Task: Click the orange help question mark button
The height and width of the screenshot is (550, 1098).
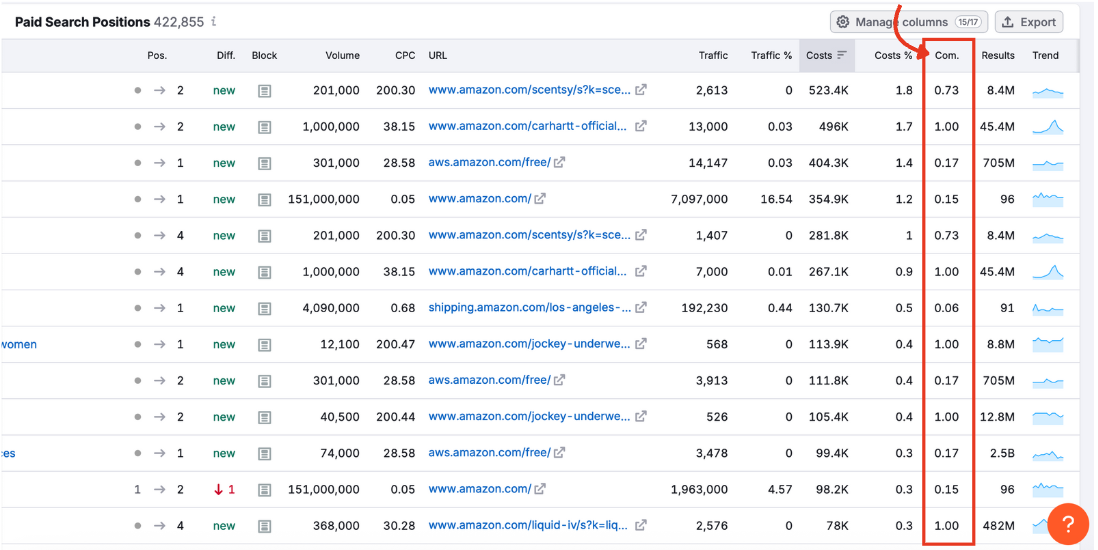Action: pos(1067,524)
